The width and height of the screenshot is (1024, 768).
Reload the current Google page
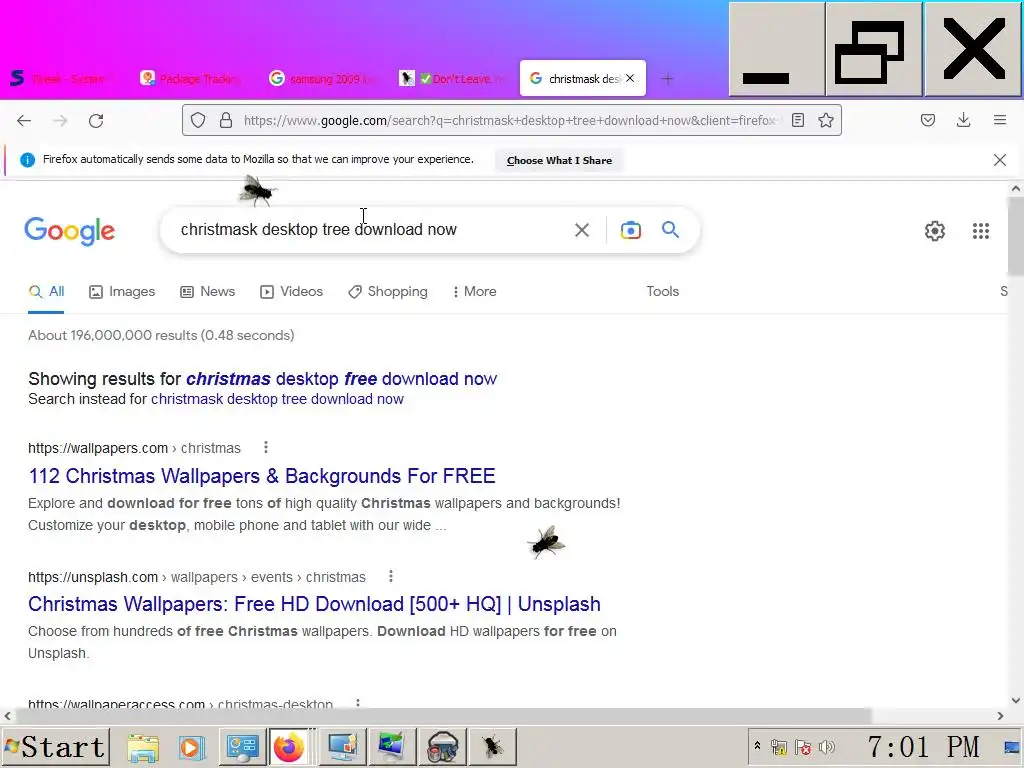pyautogui.click(x=96, y=121)
